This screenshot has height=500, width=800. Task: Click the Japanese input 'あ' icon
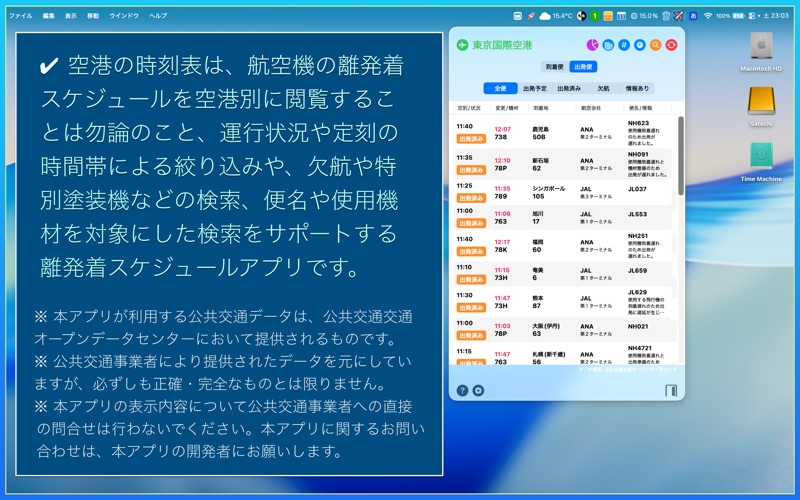point(693,16)
